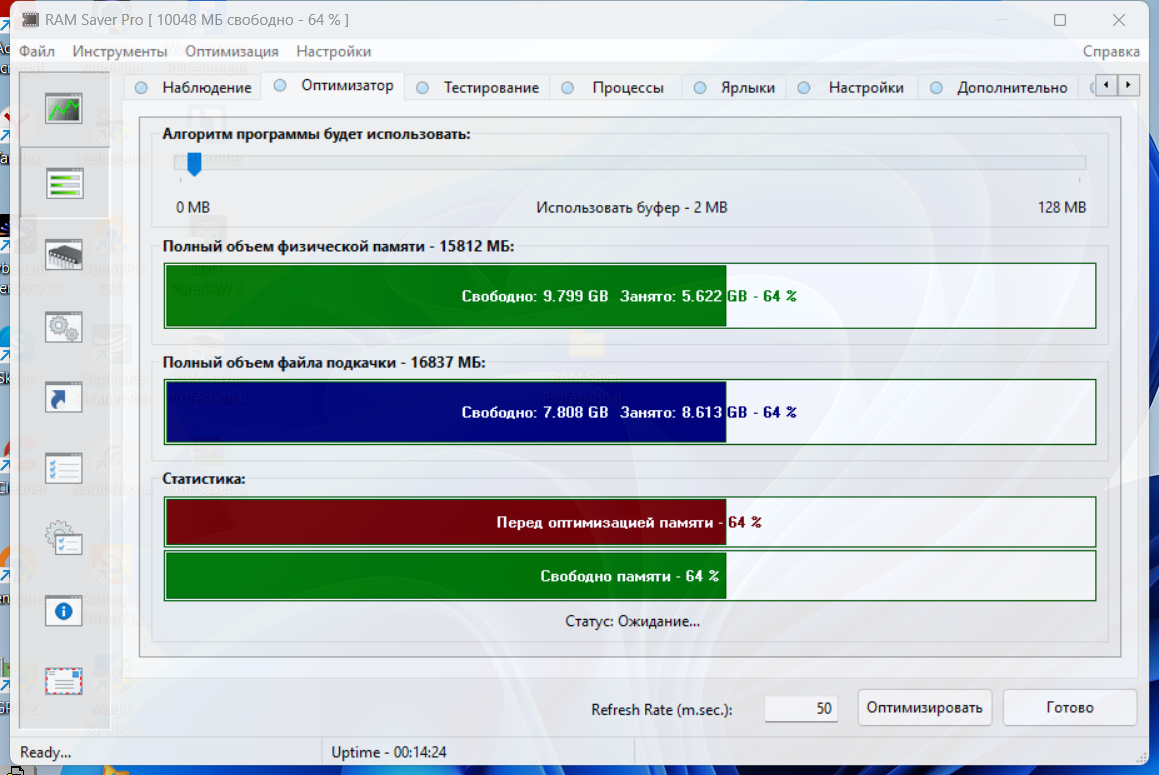Select the green bars optimizer sidebar icon
1159x775 pixels.
point(64,183)
